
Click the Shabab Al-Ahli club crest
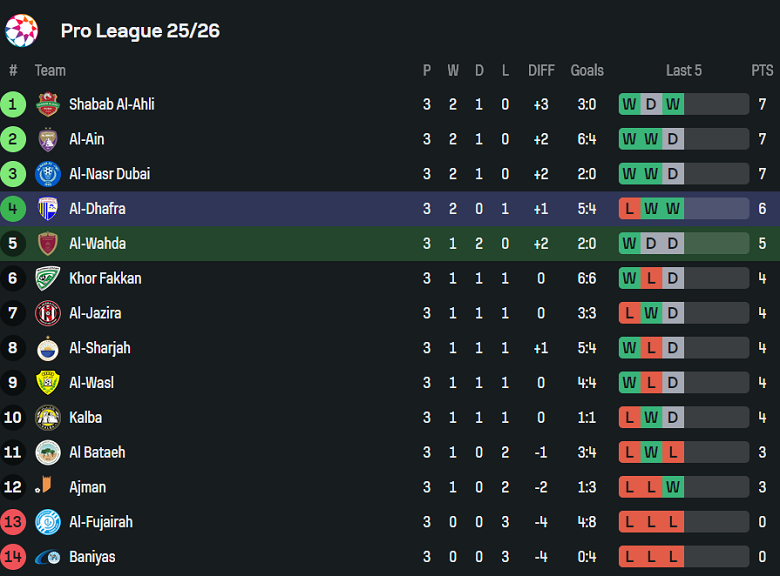tap(48, 104)
